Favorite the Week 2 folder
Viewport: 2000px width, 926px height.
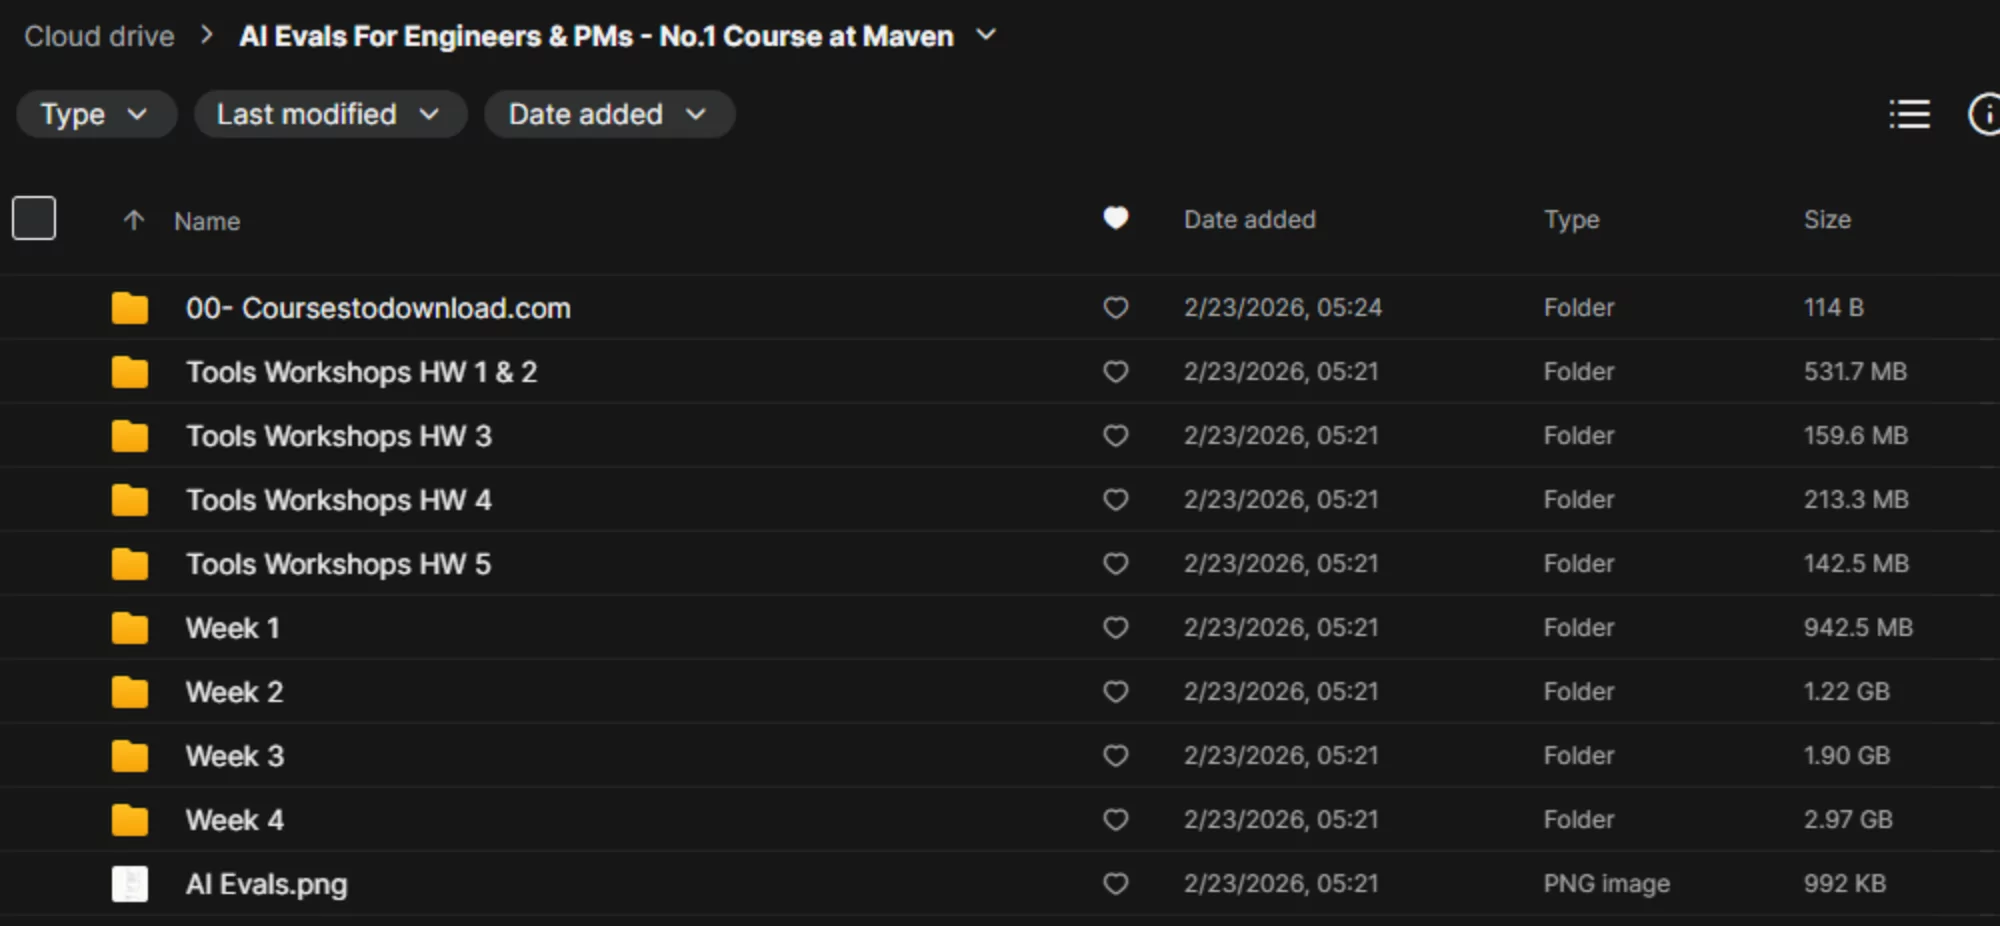(x=1115, y=691)
